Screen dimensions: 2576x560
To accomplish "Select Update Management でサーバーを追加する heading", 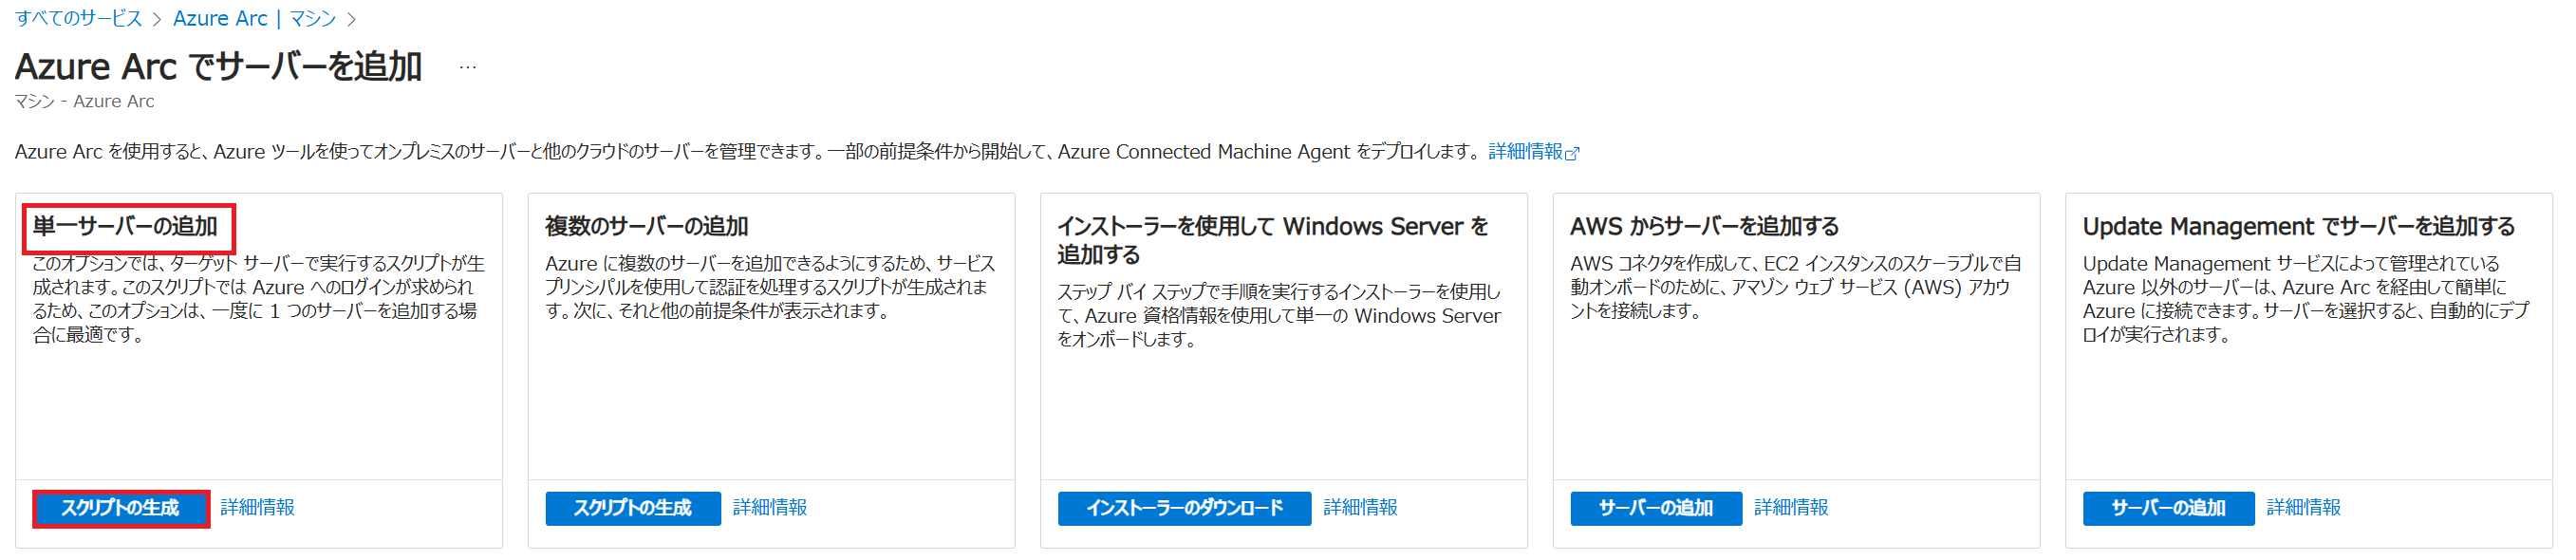I will 2299,227.
